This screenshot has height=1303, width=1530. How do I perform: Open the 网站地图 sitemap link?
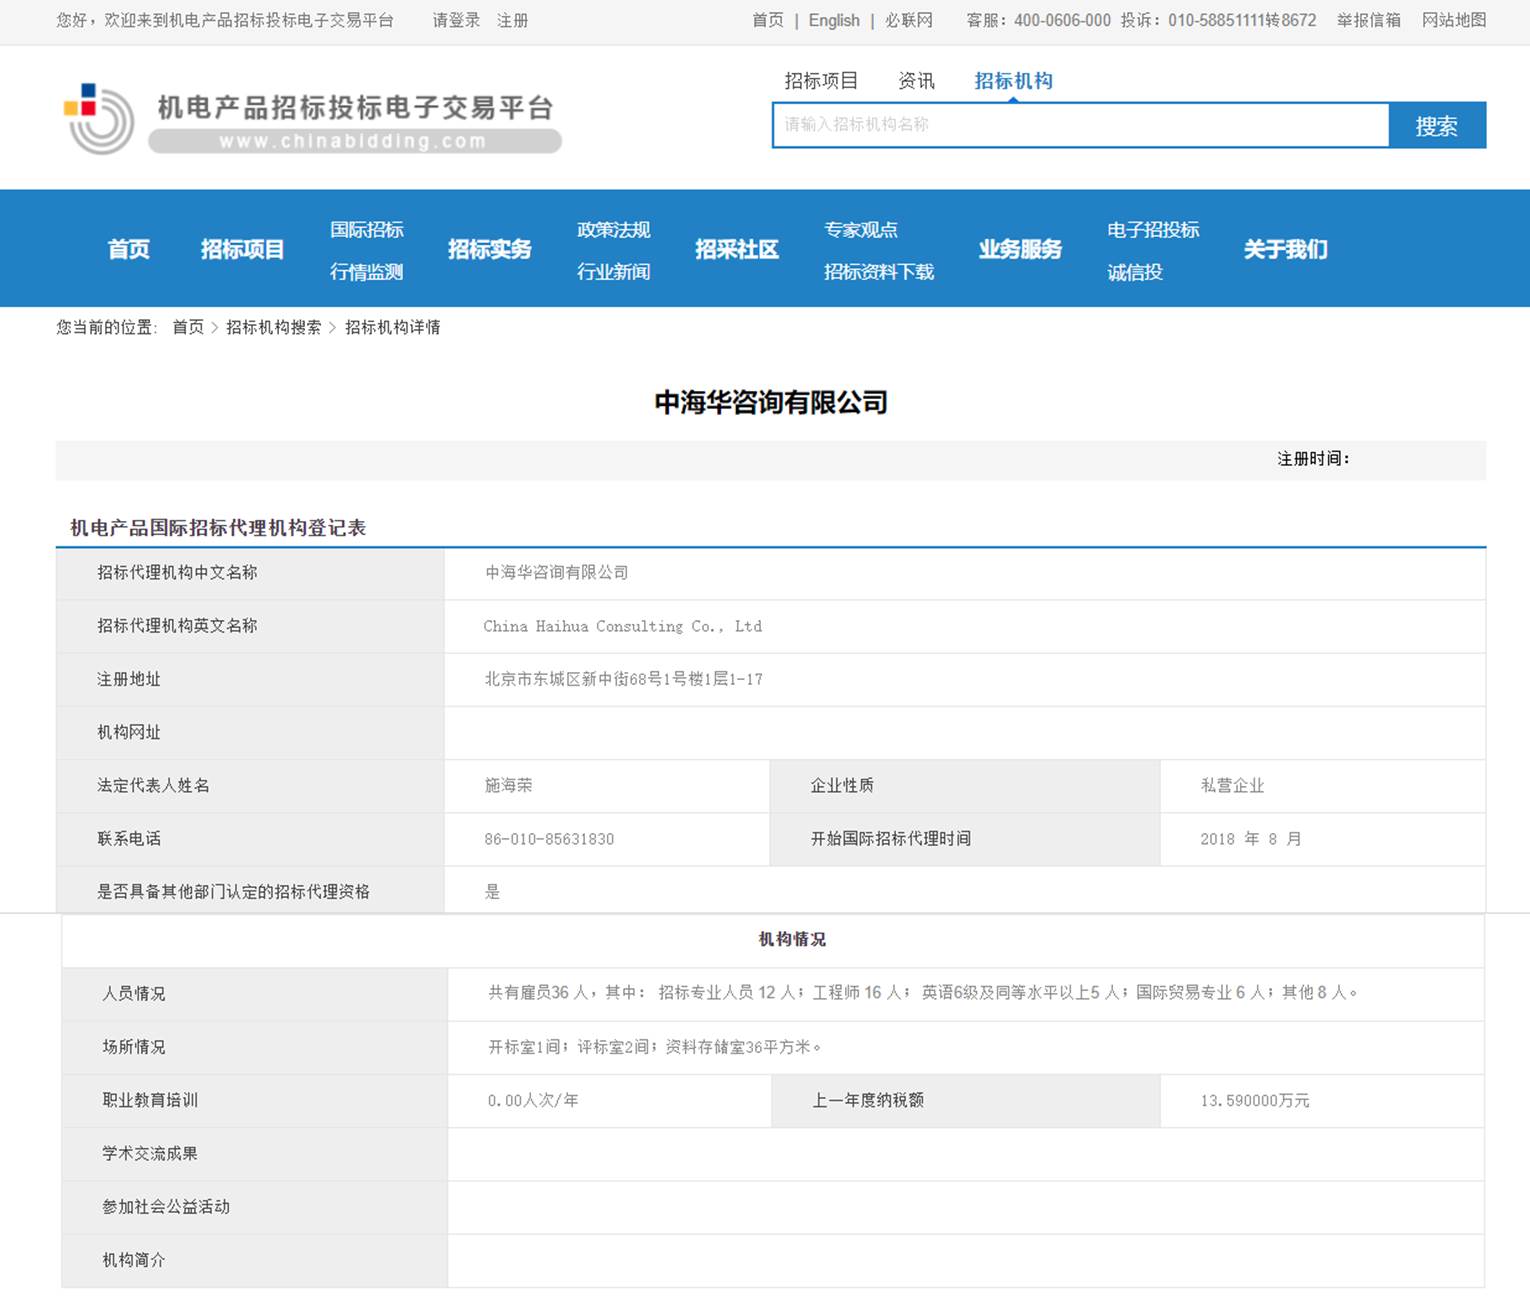(1453, 20)
